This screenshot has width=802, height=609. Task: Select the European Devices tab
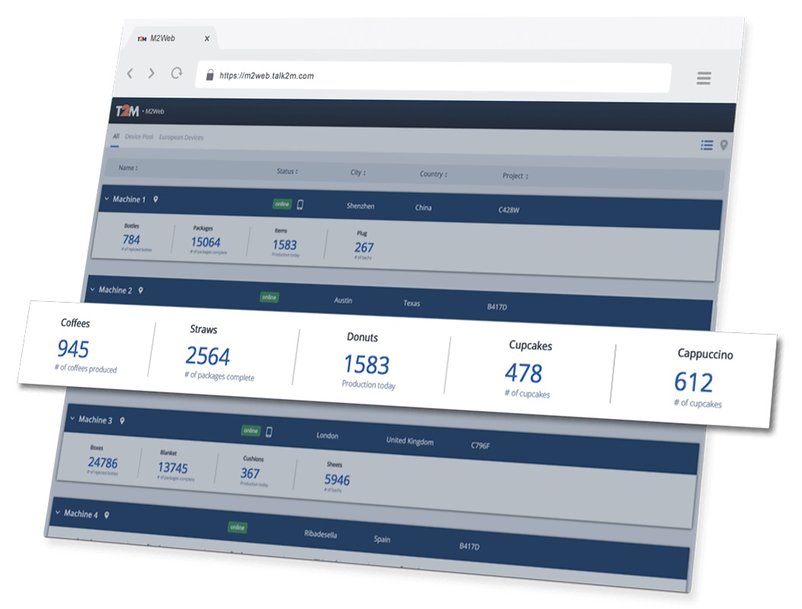181,138
